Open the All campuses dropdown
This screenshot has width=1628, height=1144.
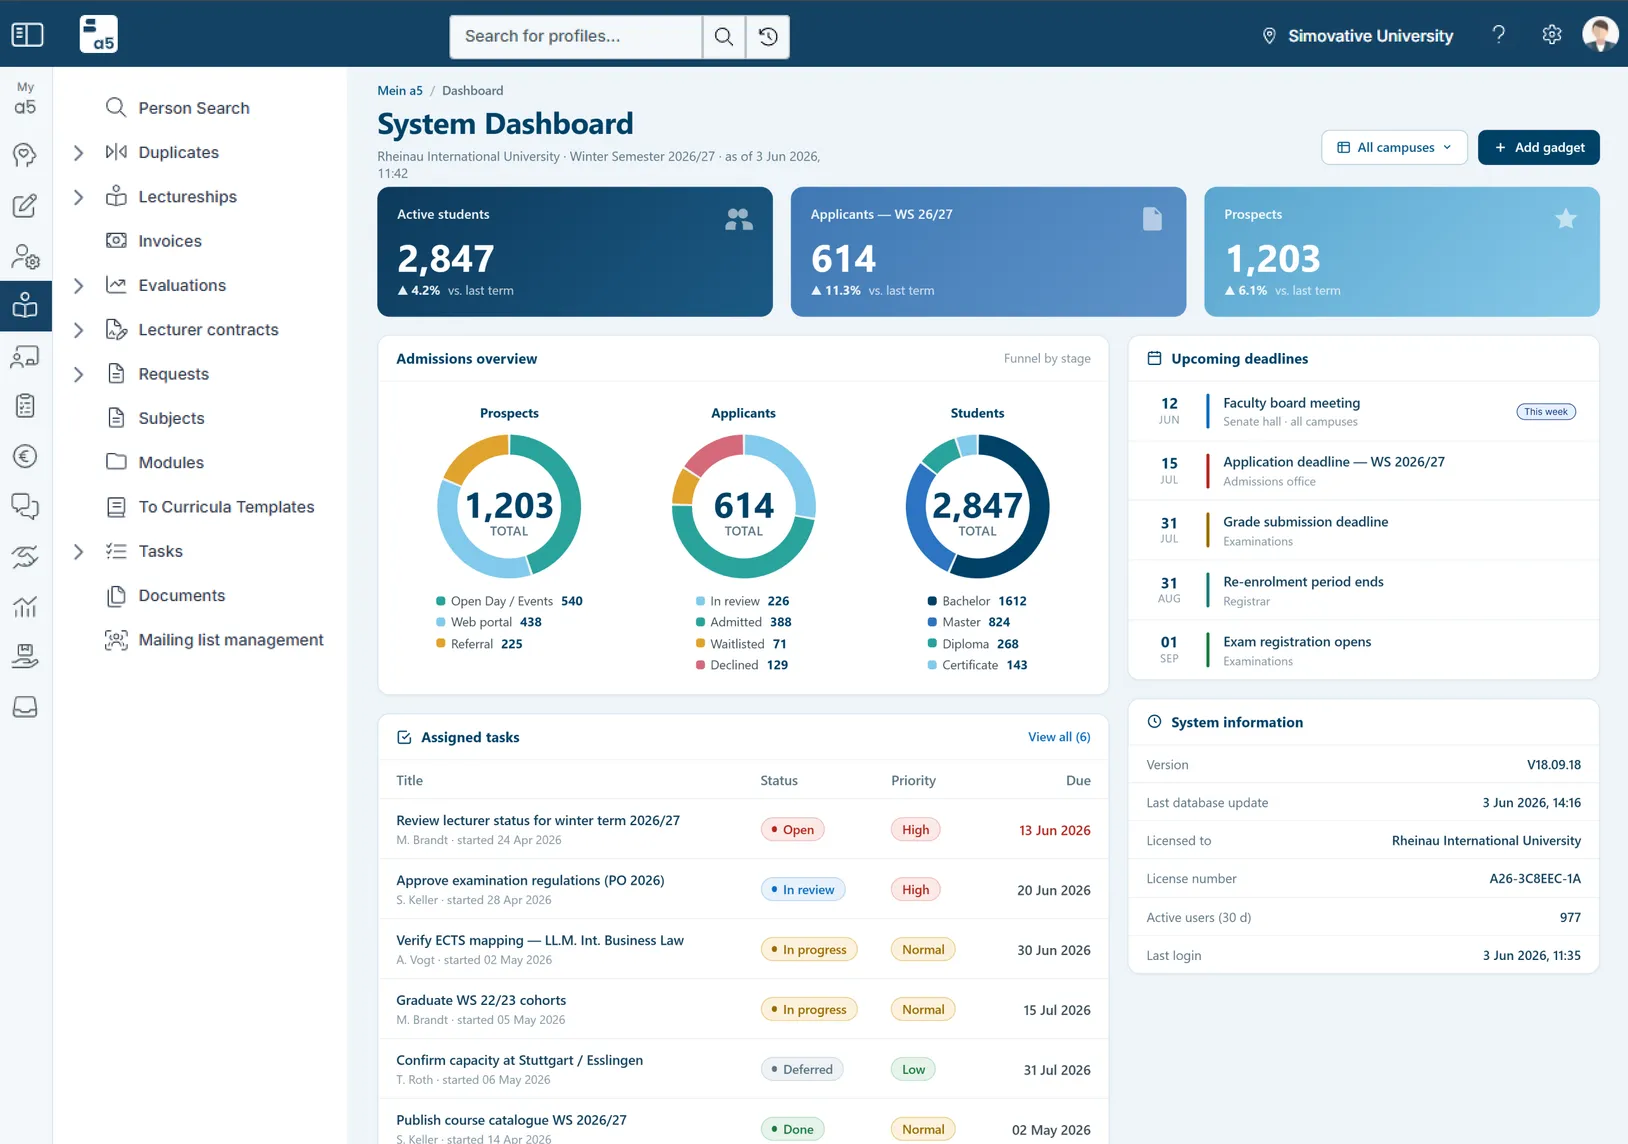coord(1394,147)
